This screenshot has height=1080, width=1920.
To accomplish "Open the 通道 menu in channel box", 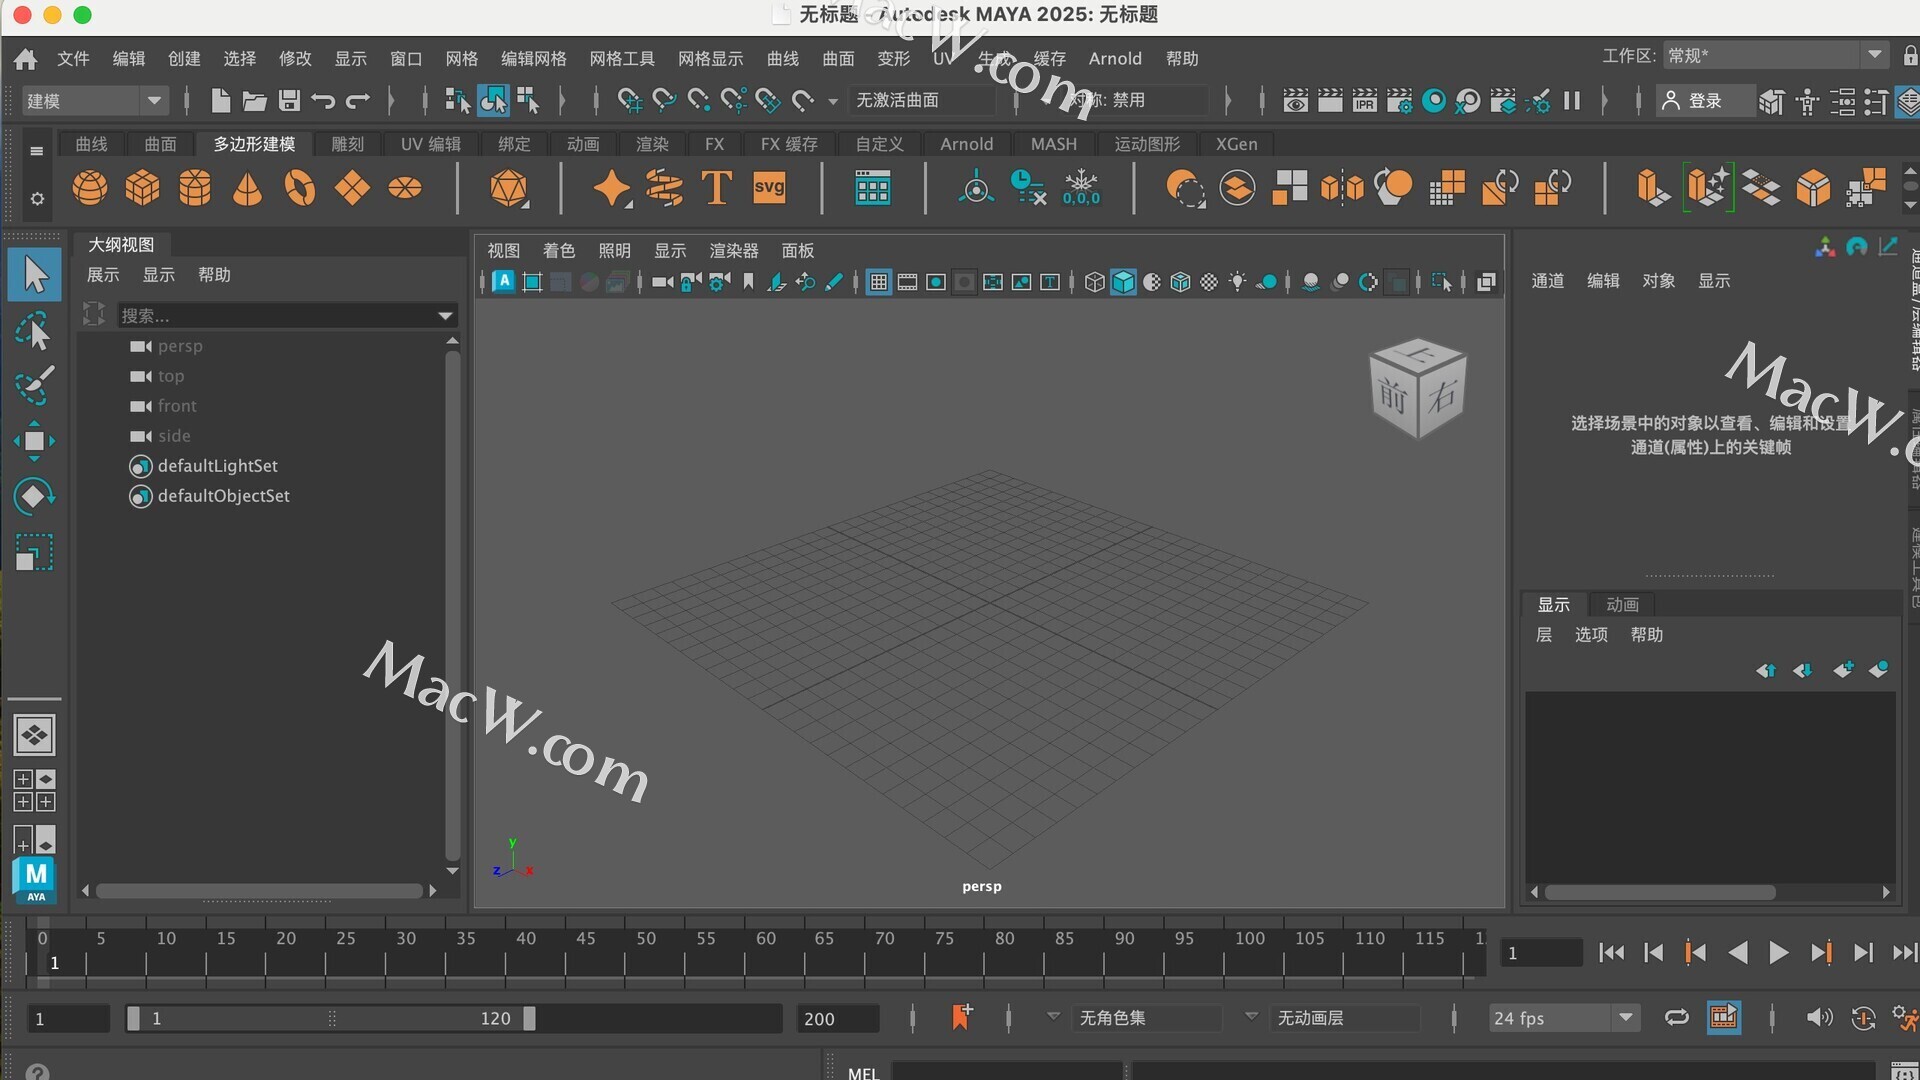I will click(1547, 281).
